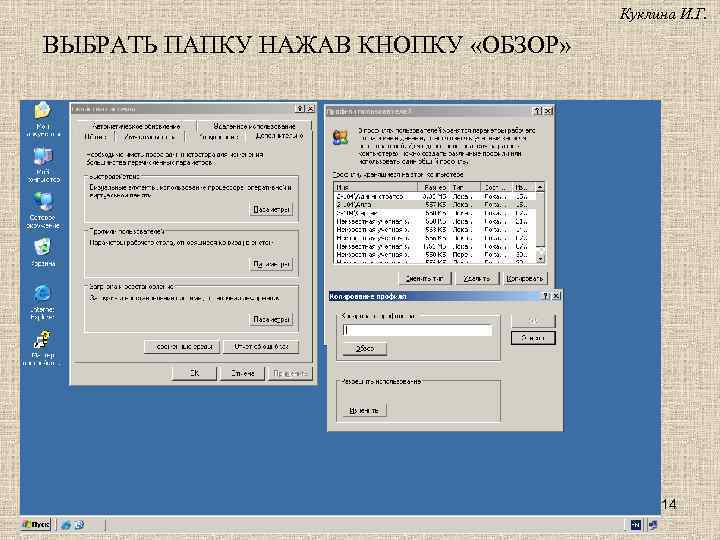
Task: Click Изменить under Разрешить использование
Action: click(365, 410)
